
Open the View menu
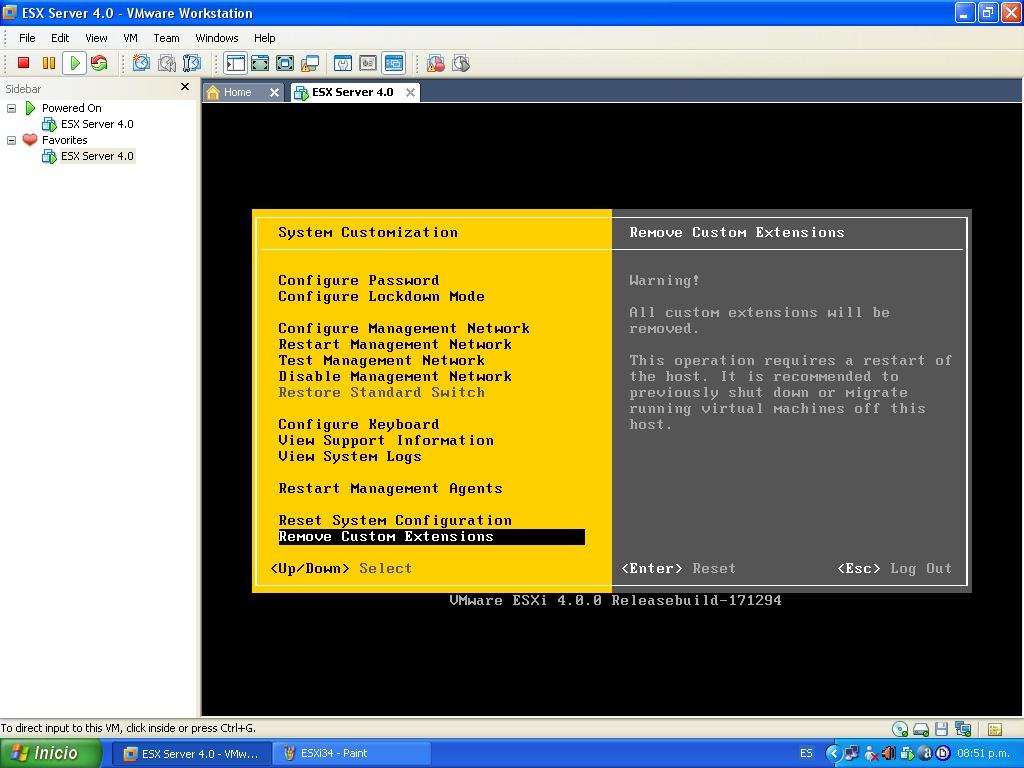pyautogui.click(x=96, y=38)
